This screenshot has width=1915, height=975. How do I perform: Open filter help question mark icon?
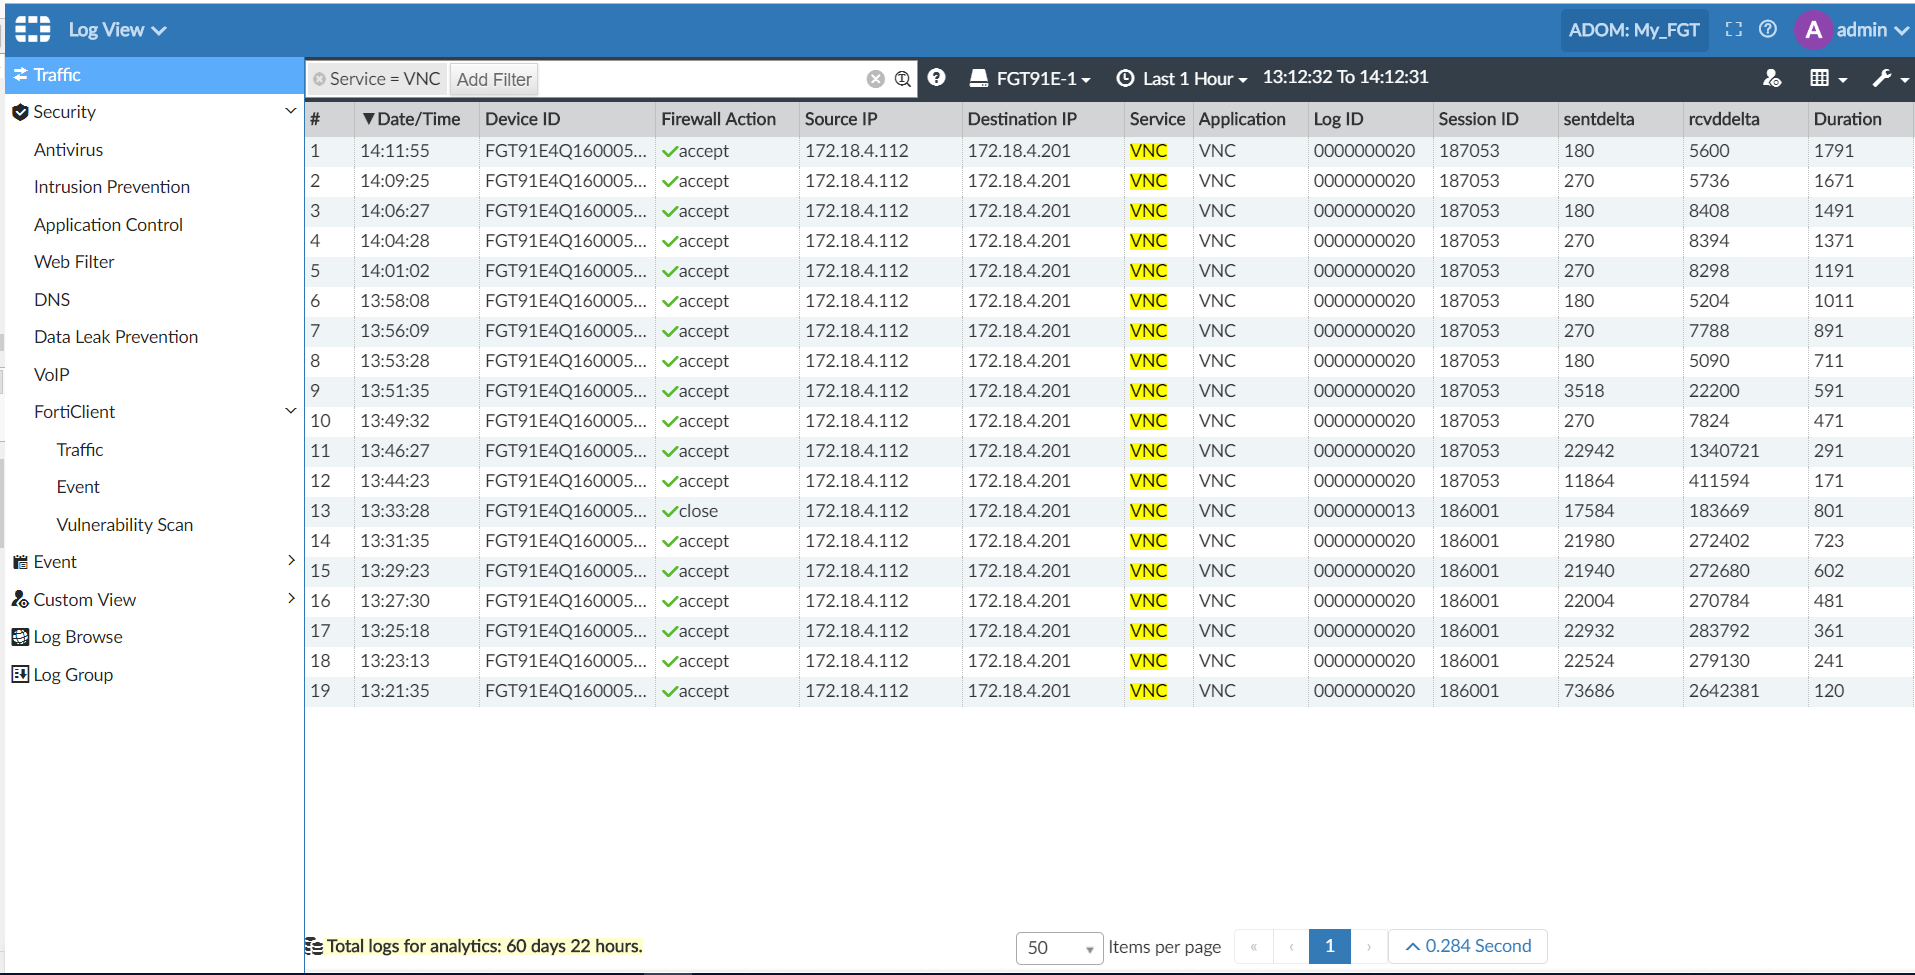936,78
